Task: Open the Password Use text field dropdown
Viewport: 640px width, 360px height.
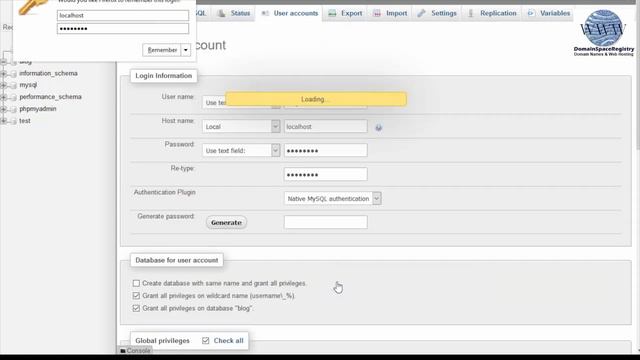Action: click(241, 150)
